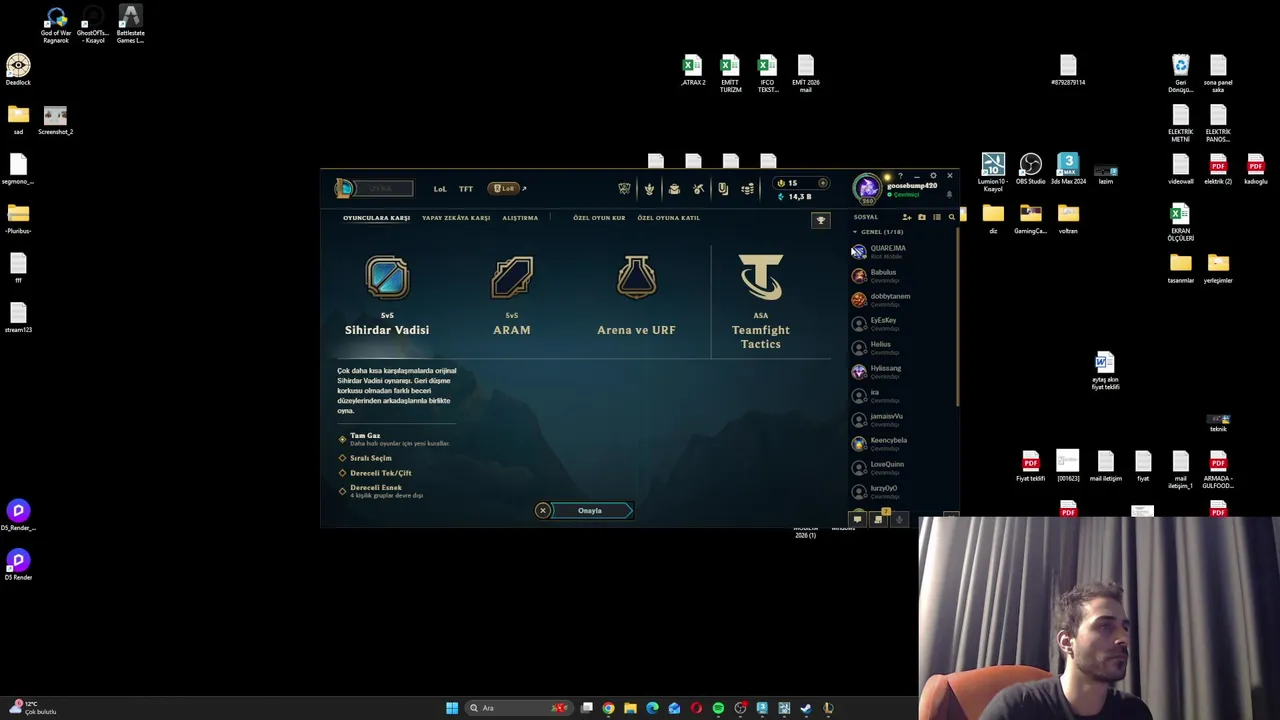Screen dimensions: 1280x720
Task: Open the friends list options icon
Action: (x=937, y=217)
